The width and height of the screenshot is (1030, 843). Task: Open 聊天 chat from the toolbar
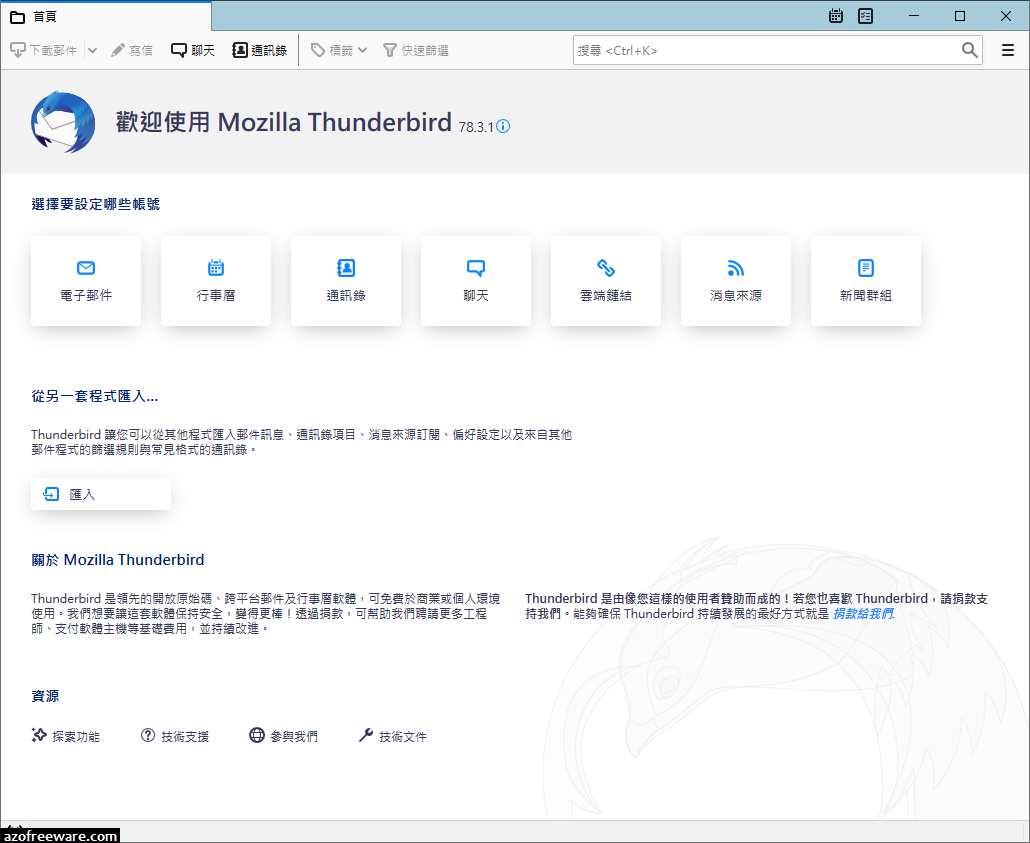point(192,50)
